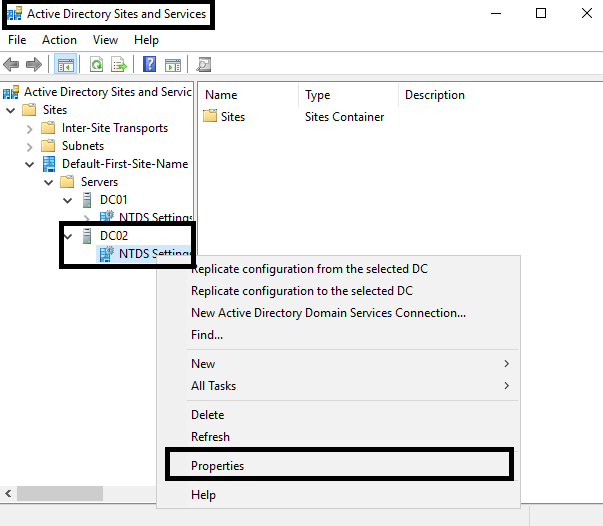
Task: Toggle Show/Hide Console Tree toolbar icon
Action: pos(66,64)
